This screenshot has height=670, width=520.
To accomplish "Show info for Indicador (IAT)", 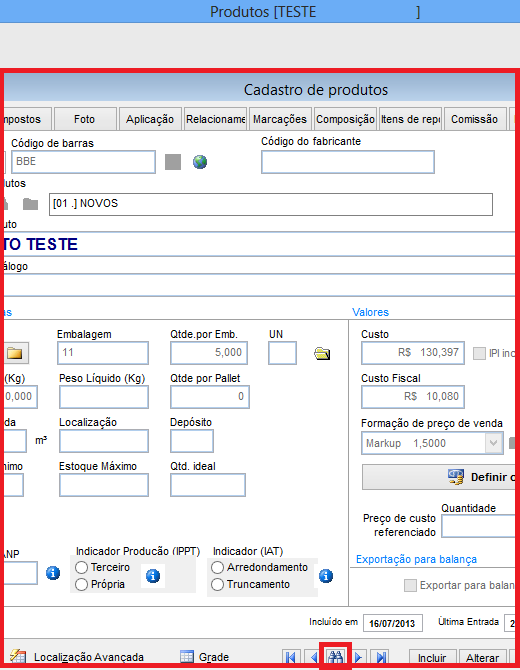I will (326, 576).
